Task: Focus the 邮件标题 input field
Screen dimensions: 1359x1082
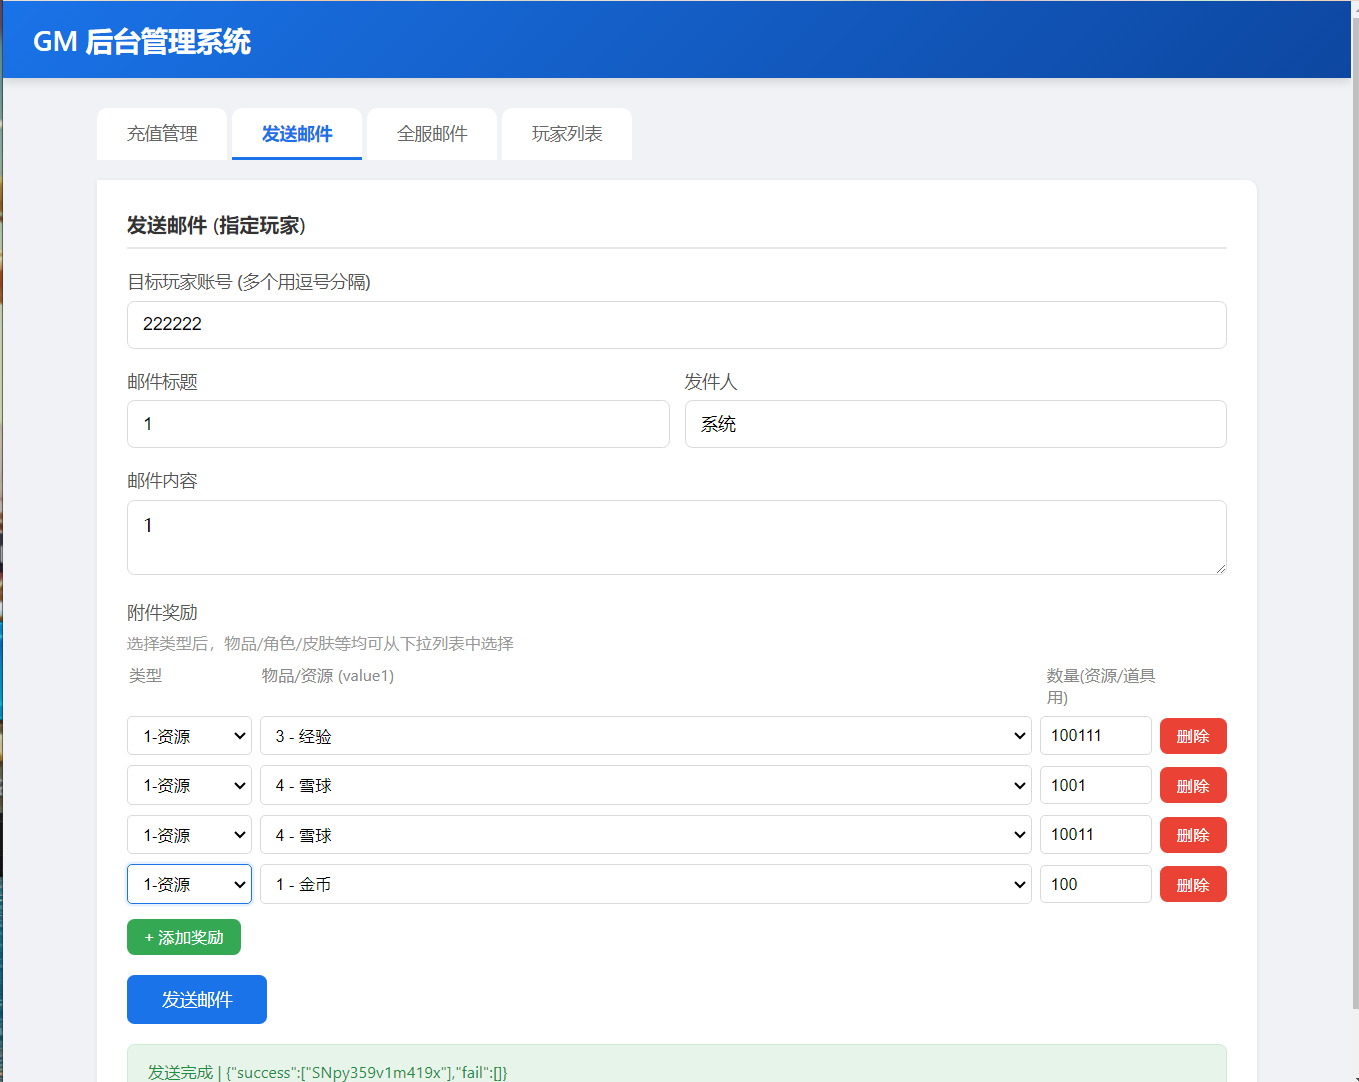Action: 398,424
